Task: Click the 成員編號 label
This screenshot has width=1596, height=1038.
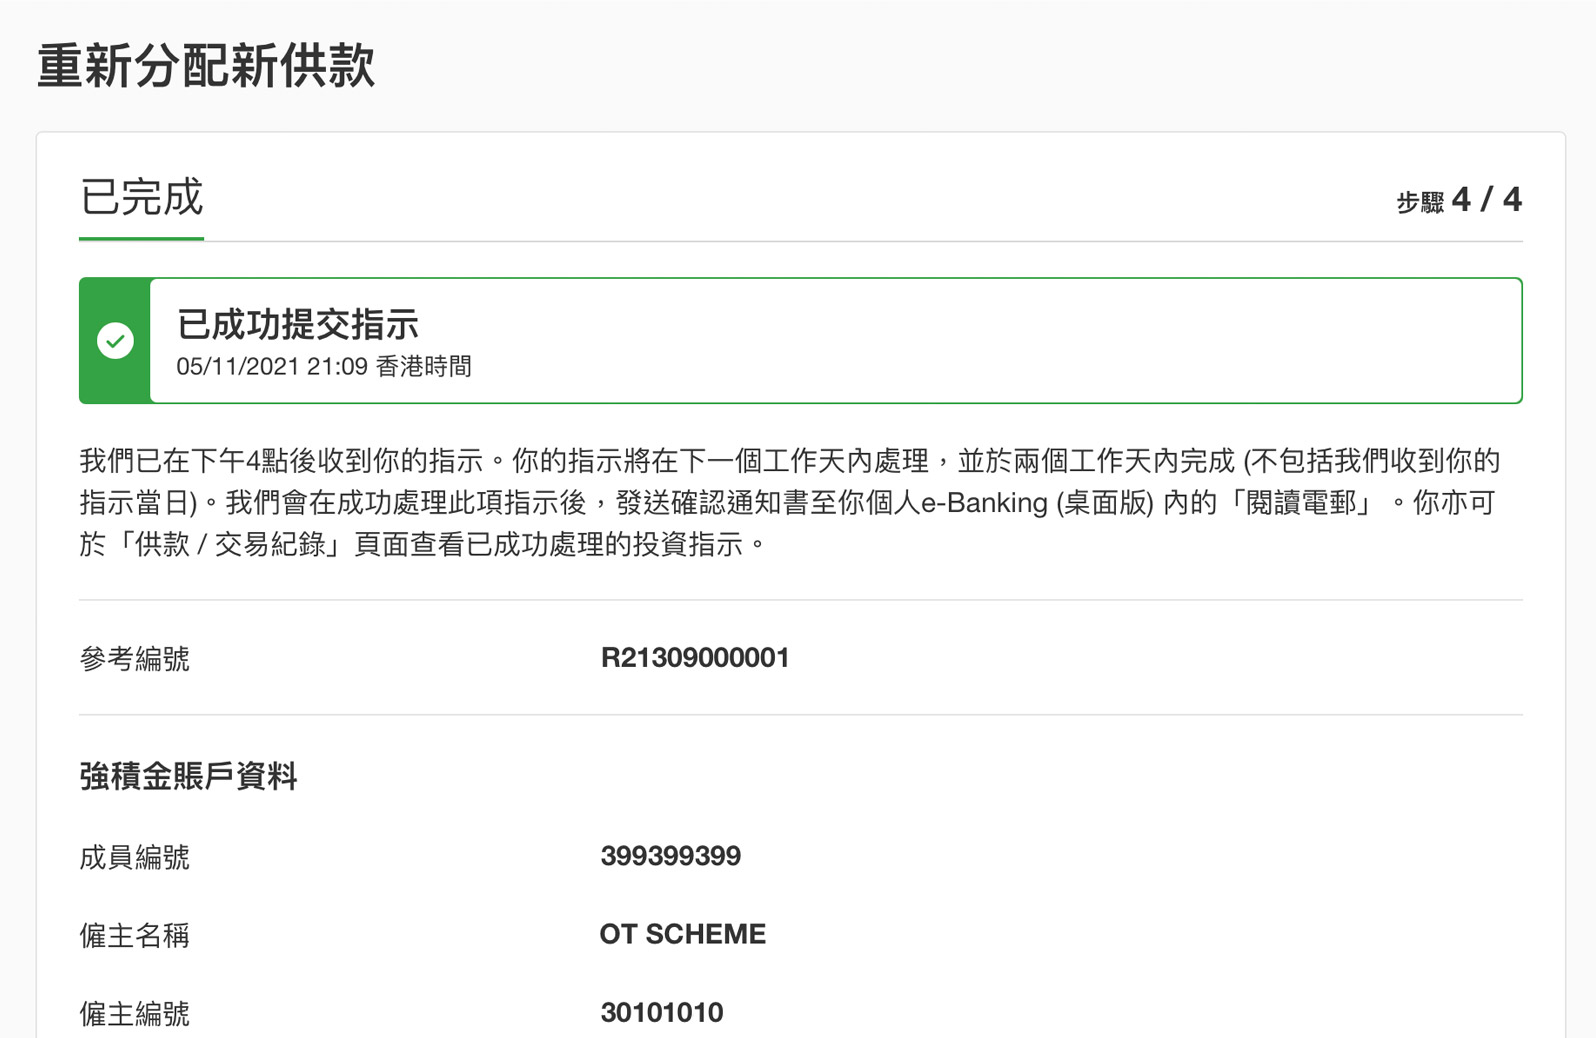Action: [134, 857]
